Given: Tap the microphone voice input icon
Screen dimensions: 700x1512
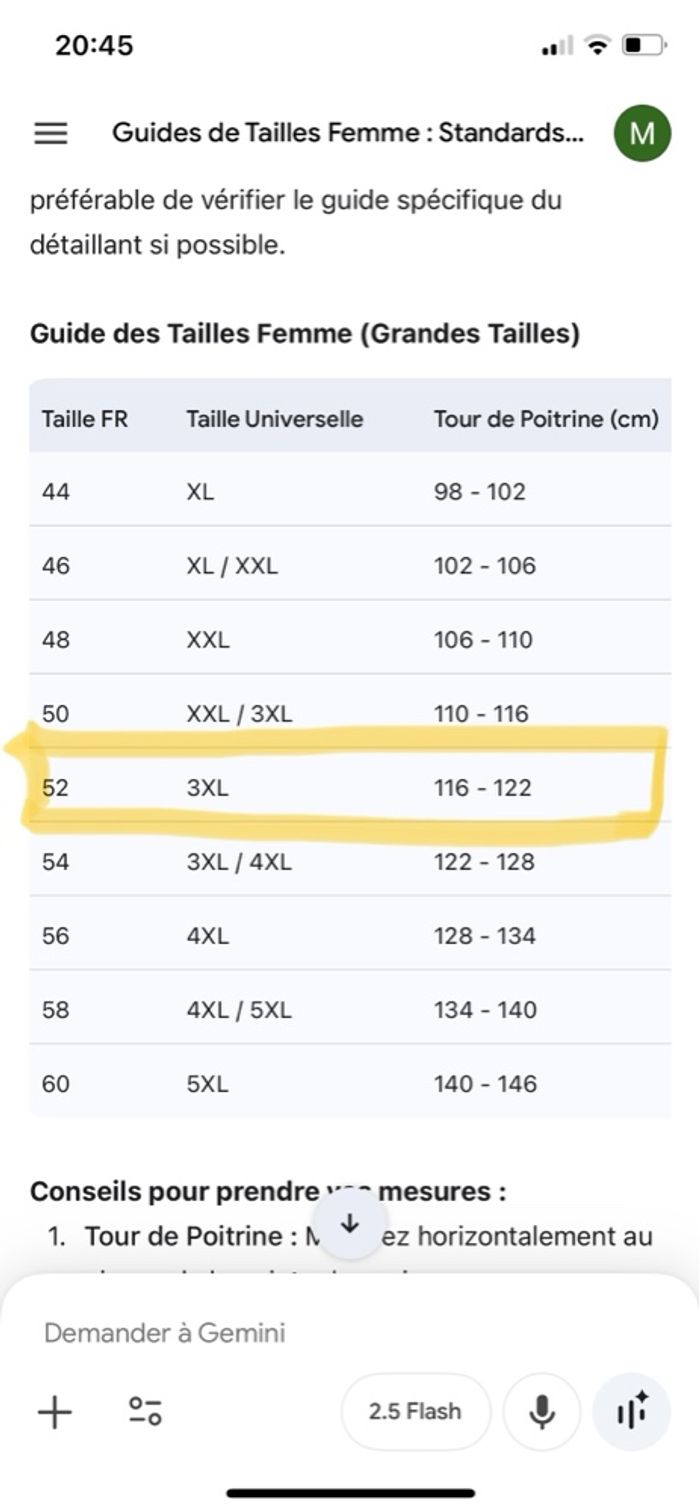Looking at the screenshot, I should pyautogui.click(x=542, y=1412).
